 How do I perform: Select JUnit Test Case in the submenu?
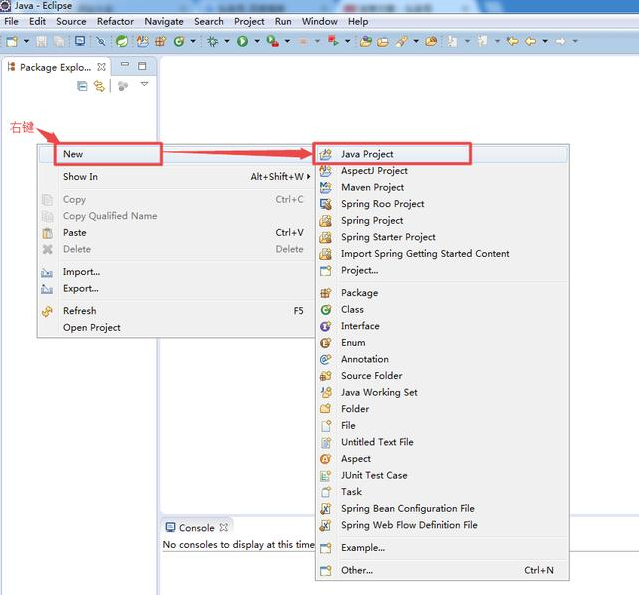click(442, 475)
